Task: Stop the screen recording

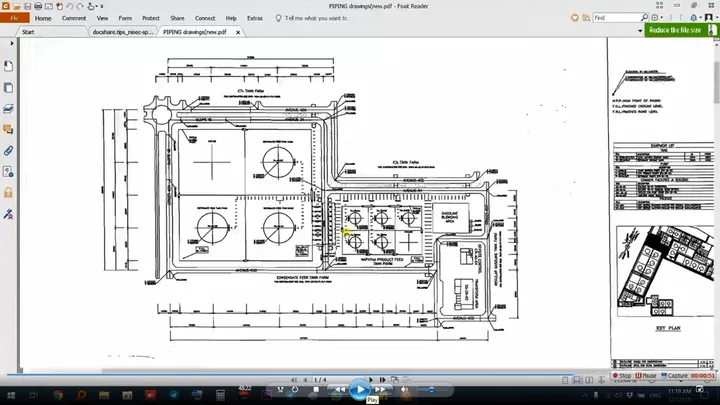Action: [x=622, y=376]
